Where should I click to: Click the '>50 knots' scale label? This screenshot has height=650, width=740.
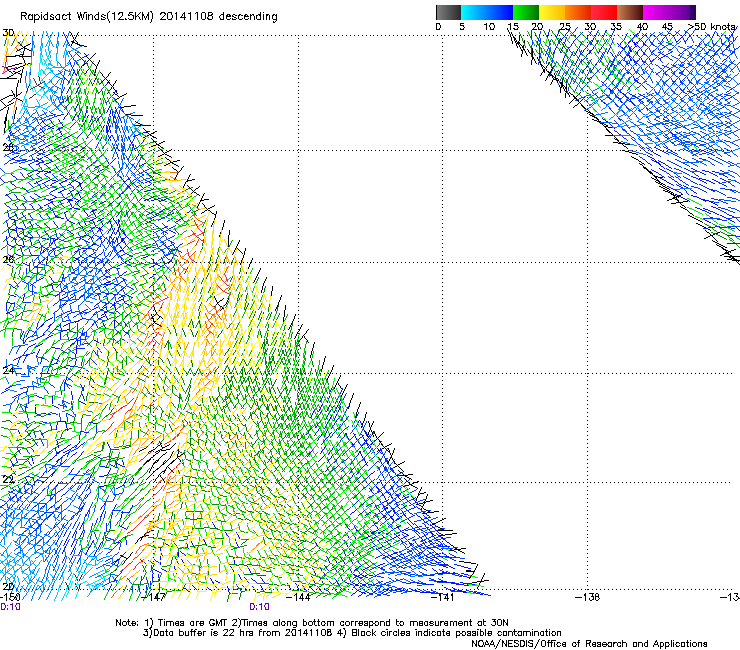pos(712,27)
